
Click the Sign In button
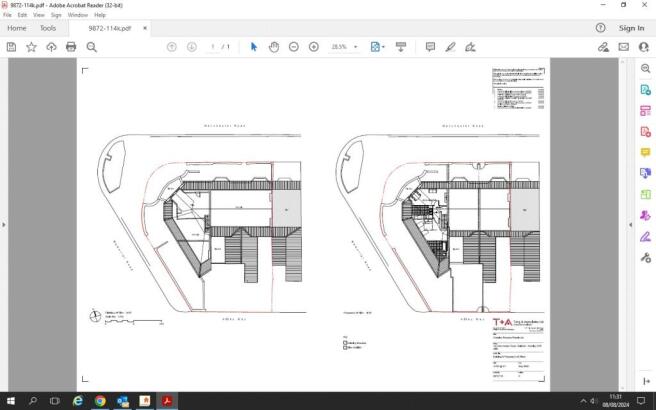tap(631, 28)
